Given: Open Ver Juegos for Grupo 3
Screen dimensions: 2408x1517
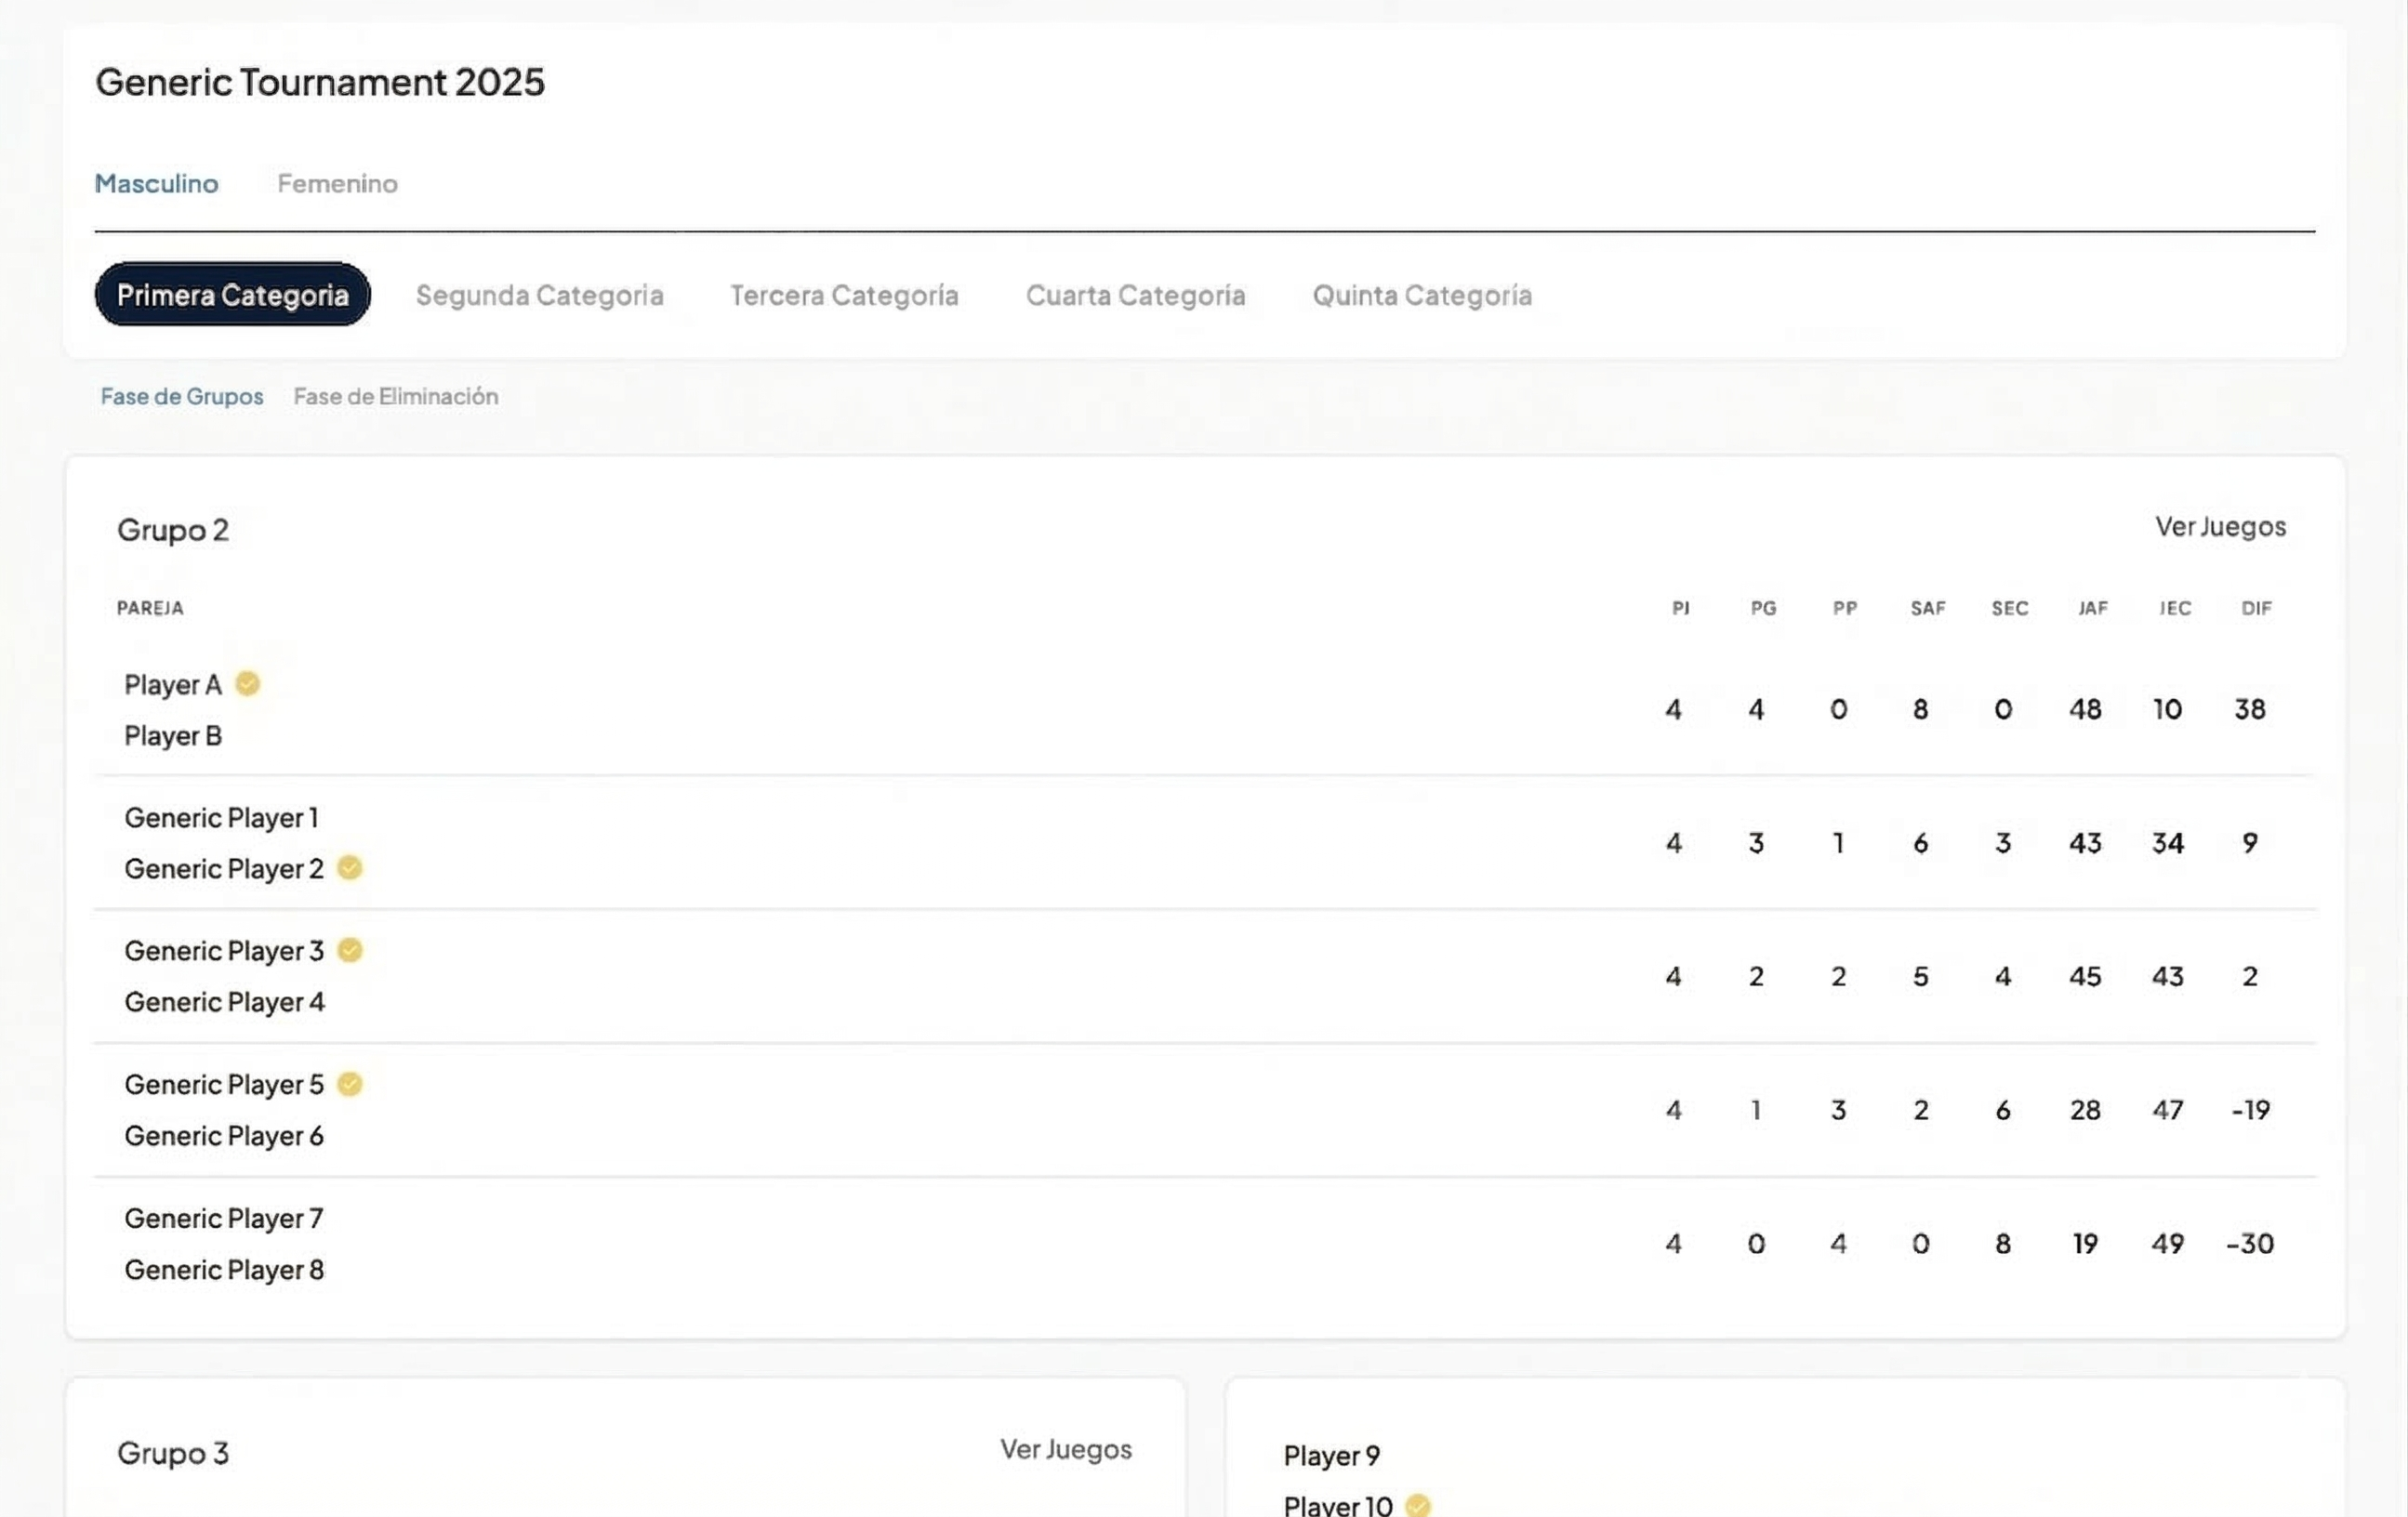Looking at the screenshot, I should (x=1065, y=1449).
